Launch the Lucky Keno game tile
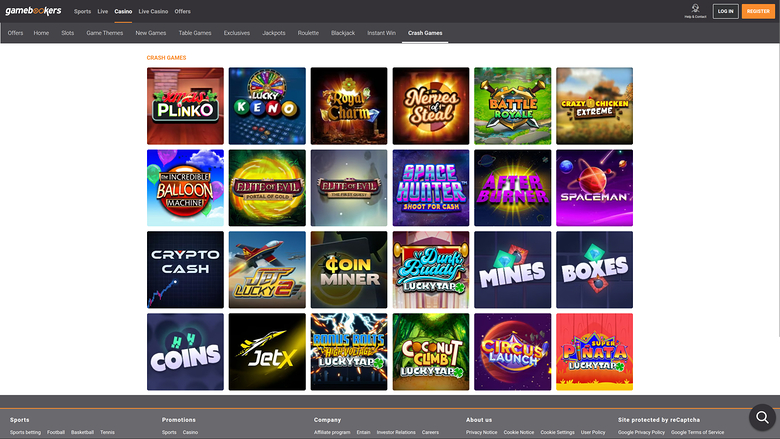The image size is (780, 439). (x=267, y=106)
